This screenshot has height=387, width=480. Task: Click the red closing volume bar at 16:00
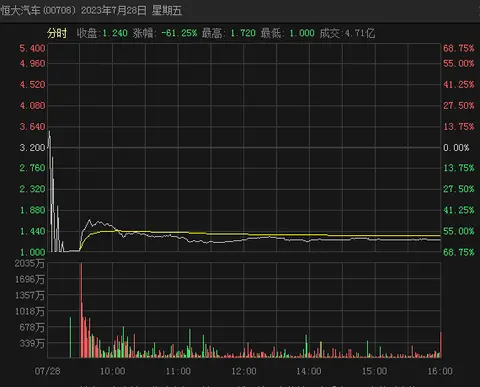click(x=441, y=345)
